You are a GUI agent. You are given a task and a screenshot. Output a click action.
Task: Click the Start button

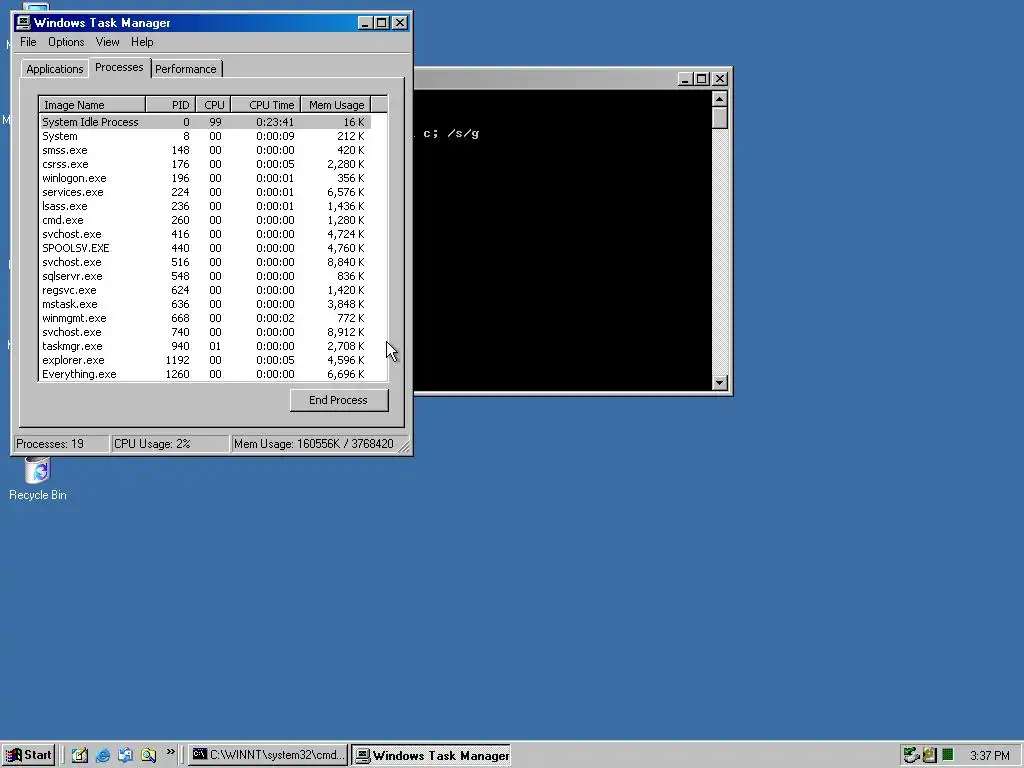coord(27,755)
